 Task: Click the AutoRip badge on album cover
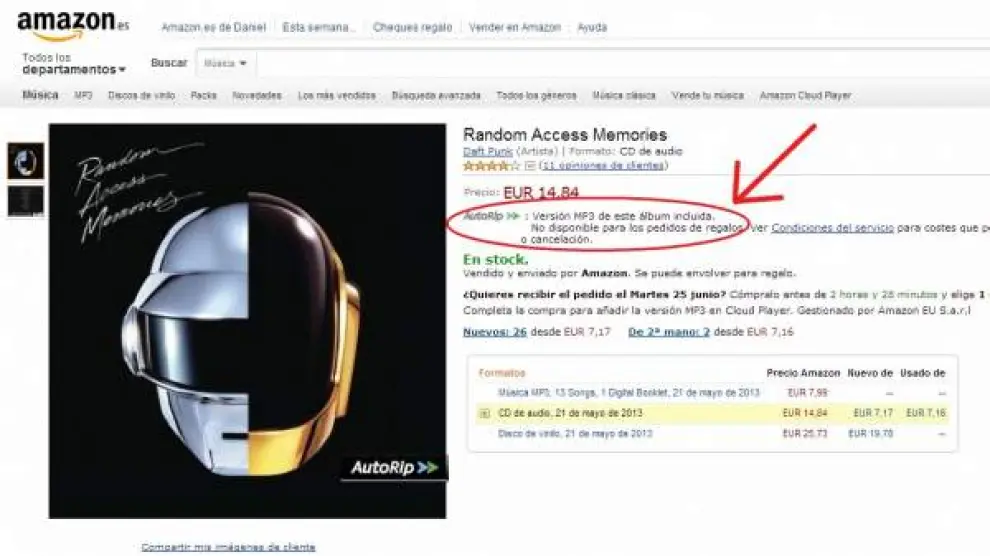[x=394, y=468]
